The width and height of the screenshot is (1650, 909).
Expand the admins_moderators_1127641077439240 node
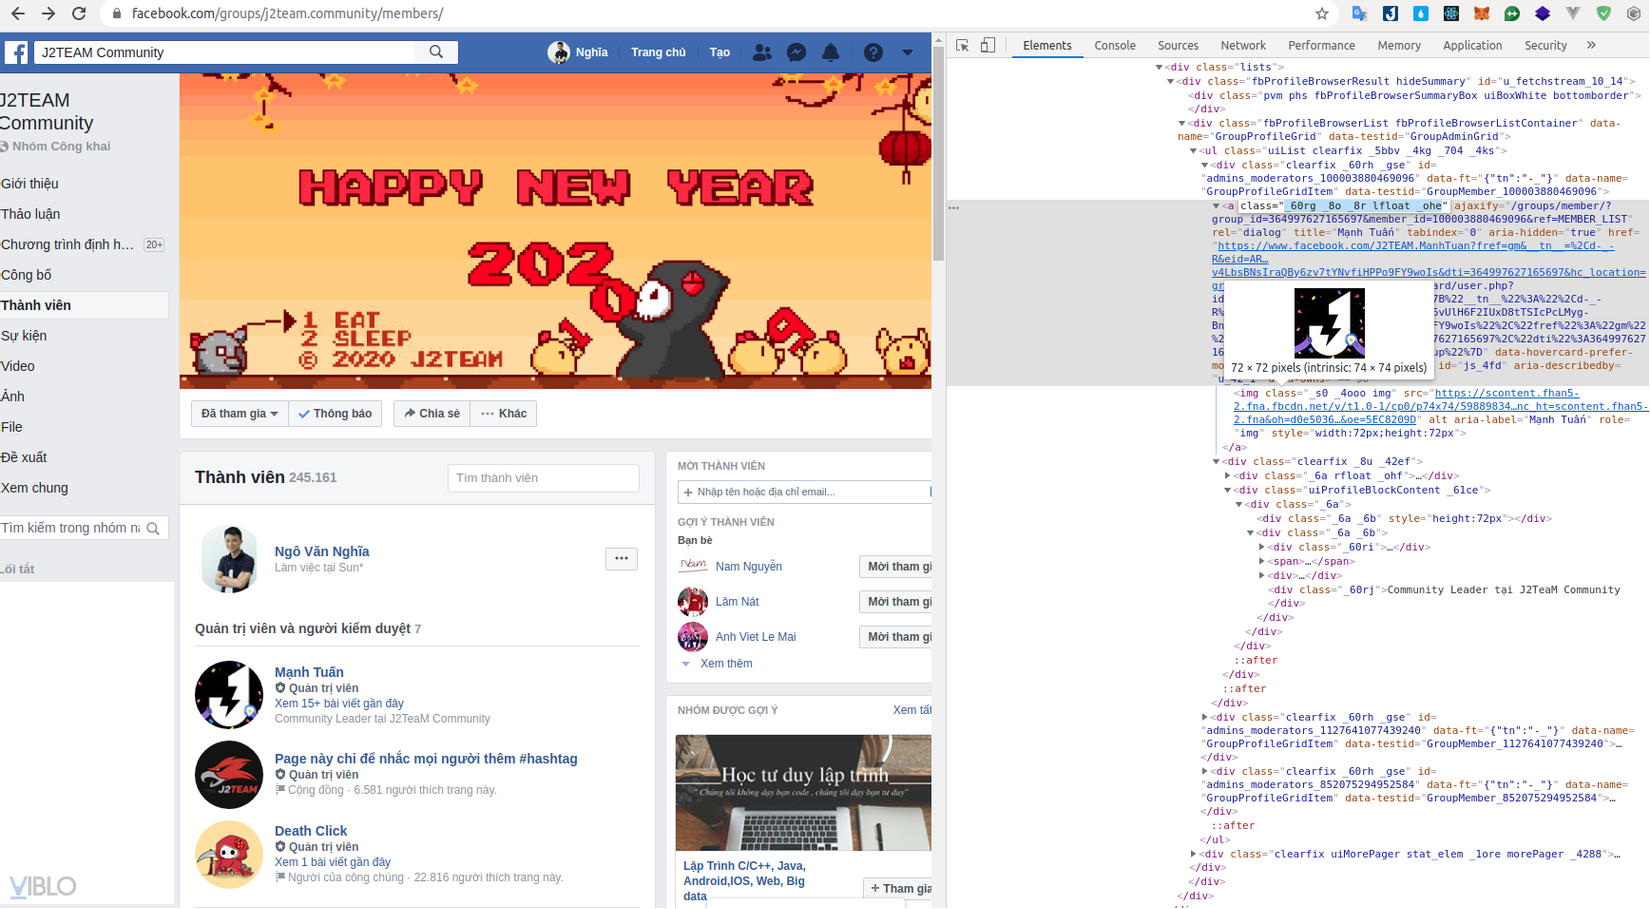1205,717
